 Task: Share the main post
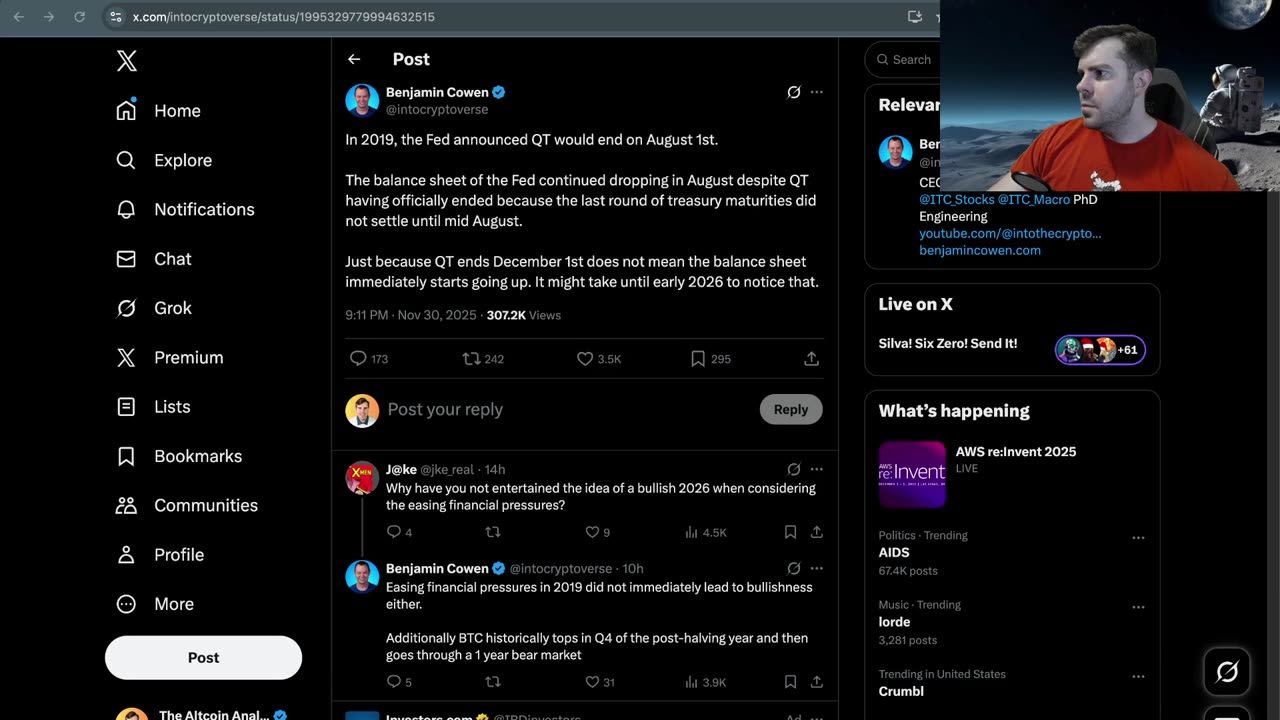(812, 358)
